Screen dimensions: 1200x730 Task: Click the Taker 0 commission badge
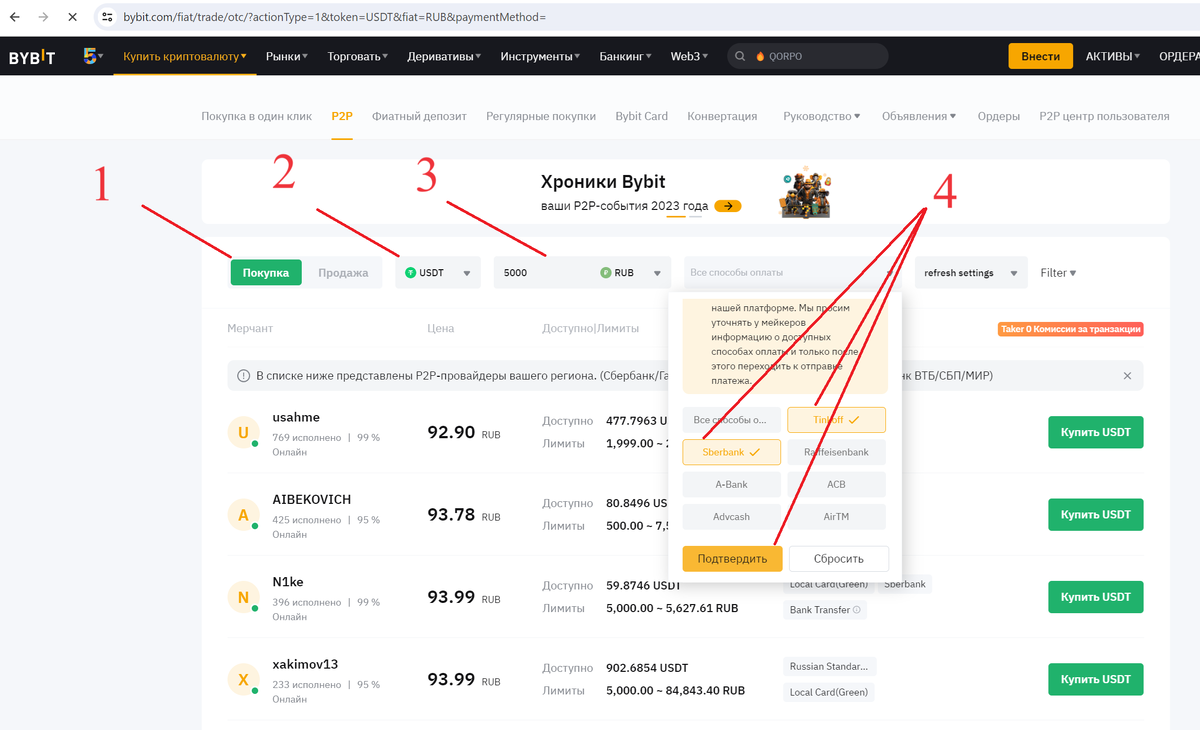click(1070, 329)
